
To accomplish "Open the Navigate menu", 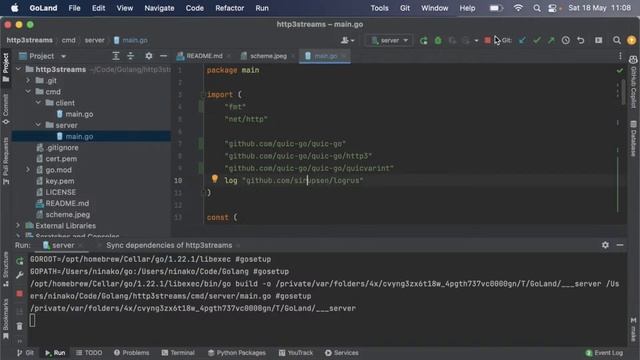I will pos(159,8).
